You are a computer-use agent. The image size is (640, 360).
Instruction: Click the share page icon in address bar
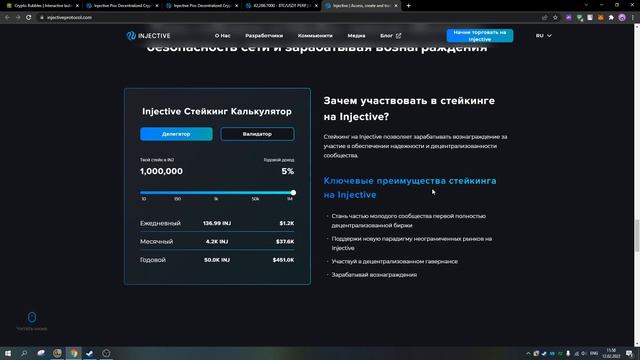point(544,18)
